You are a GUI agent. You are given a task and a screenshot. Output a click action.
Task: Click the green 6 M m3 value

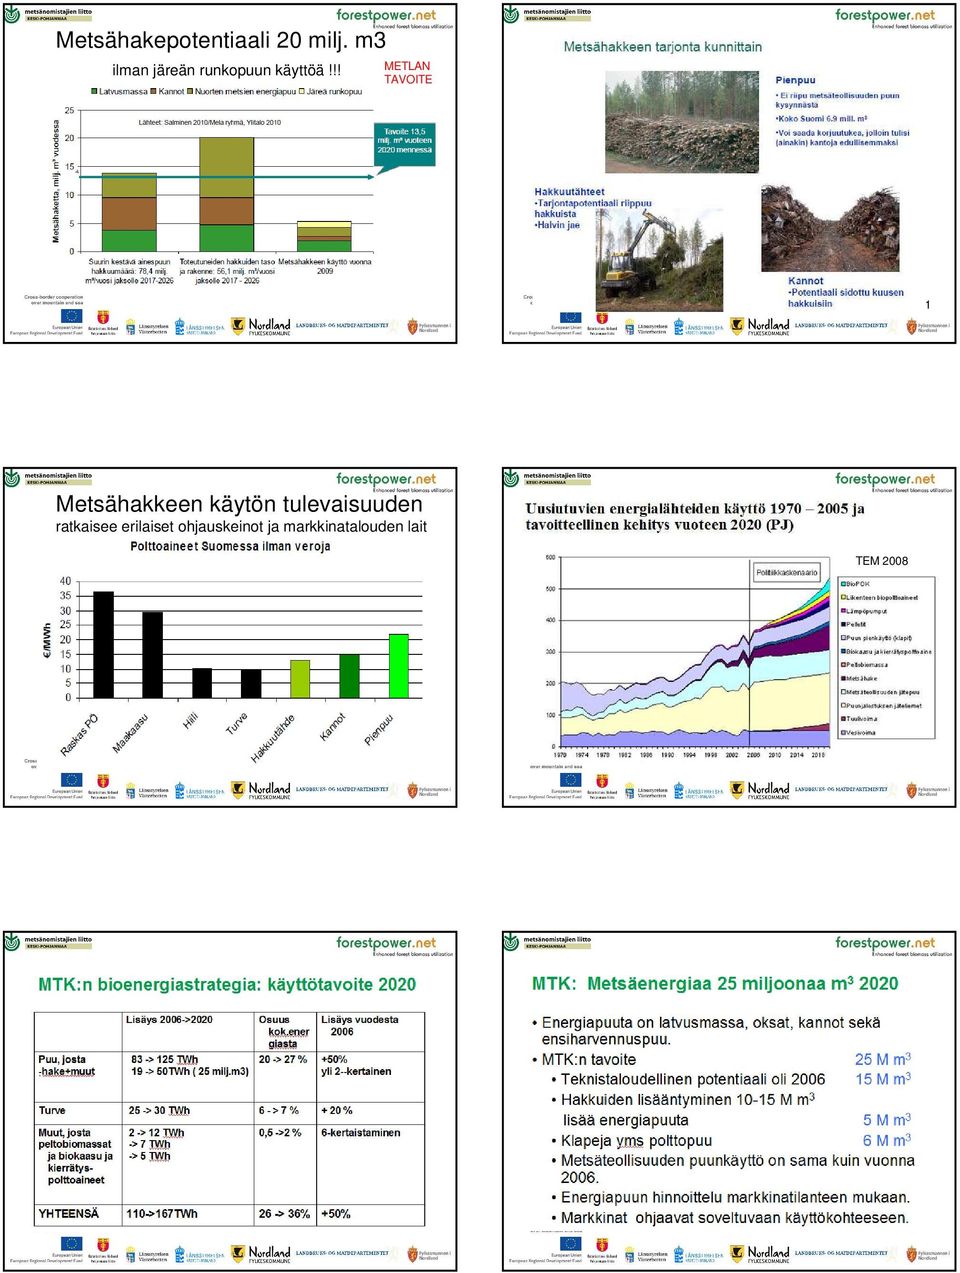coord(887,1140)
